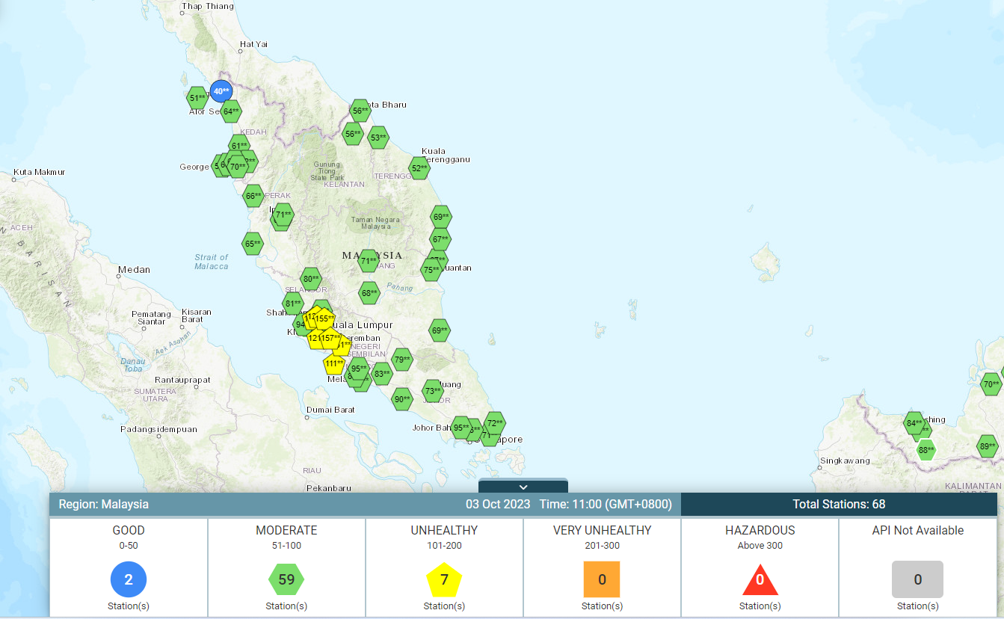Screen dimensions: 1004x619
Task: Click the green marker labeled 65
Action: tap(252, 243)
